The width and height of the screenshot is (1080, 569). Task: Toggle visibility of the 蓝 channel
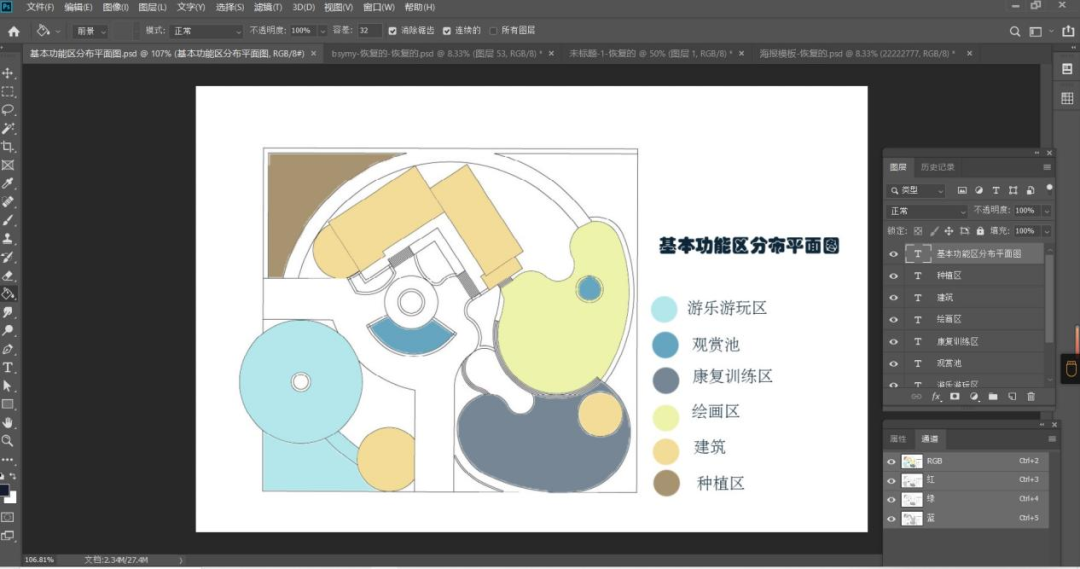coord(891,519)
